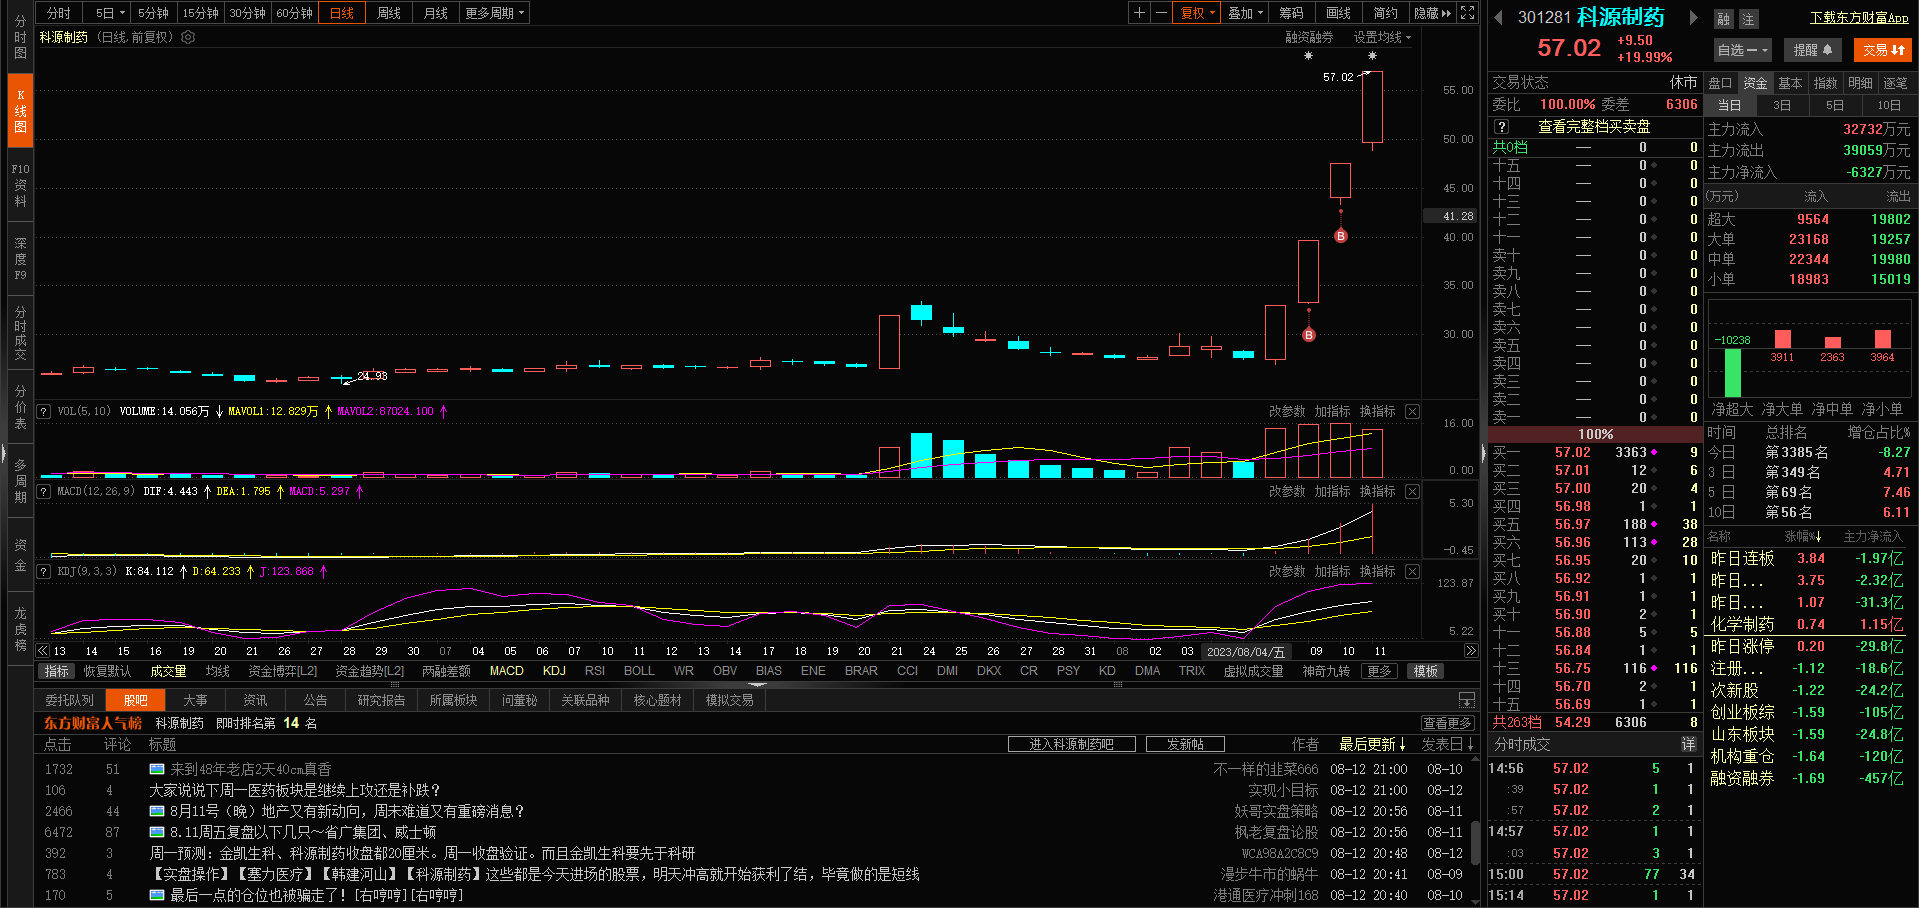Go to next stock arrow
The image size is (1919, 908).
click(1693, 17)
